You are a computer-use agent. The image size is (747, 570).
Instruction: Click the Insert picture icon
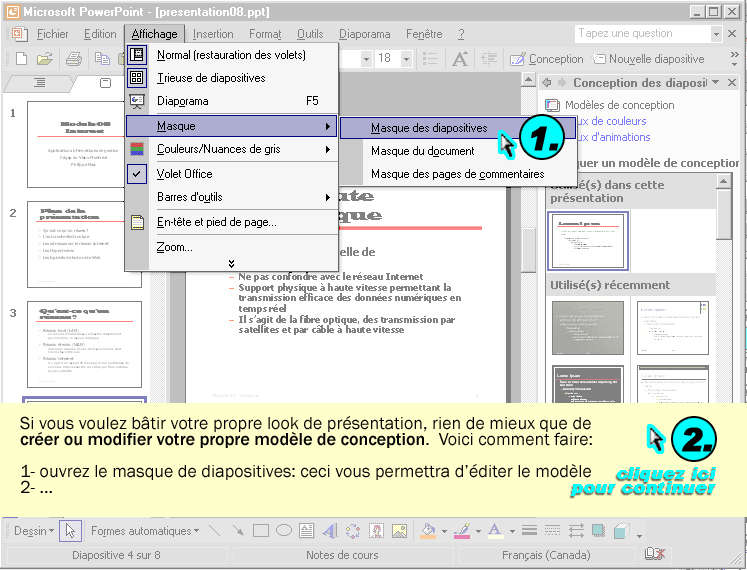(399, 530)
